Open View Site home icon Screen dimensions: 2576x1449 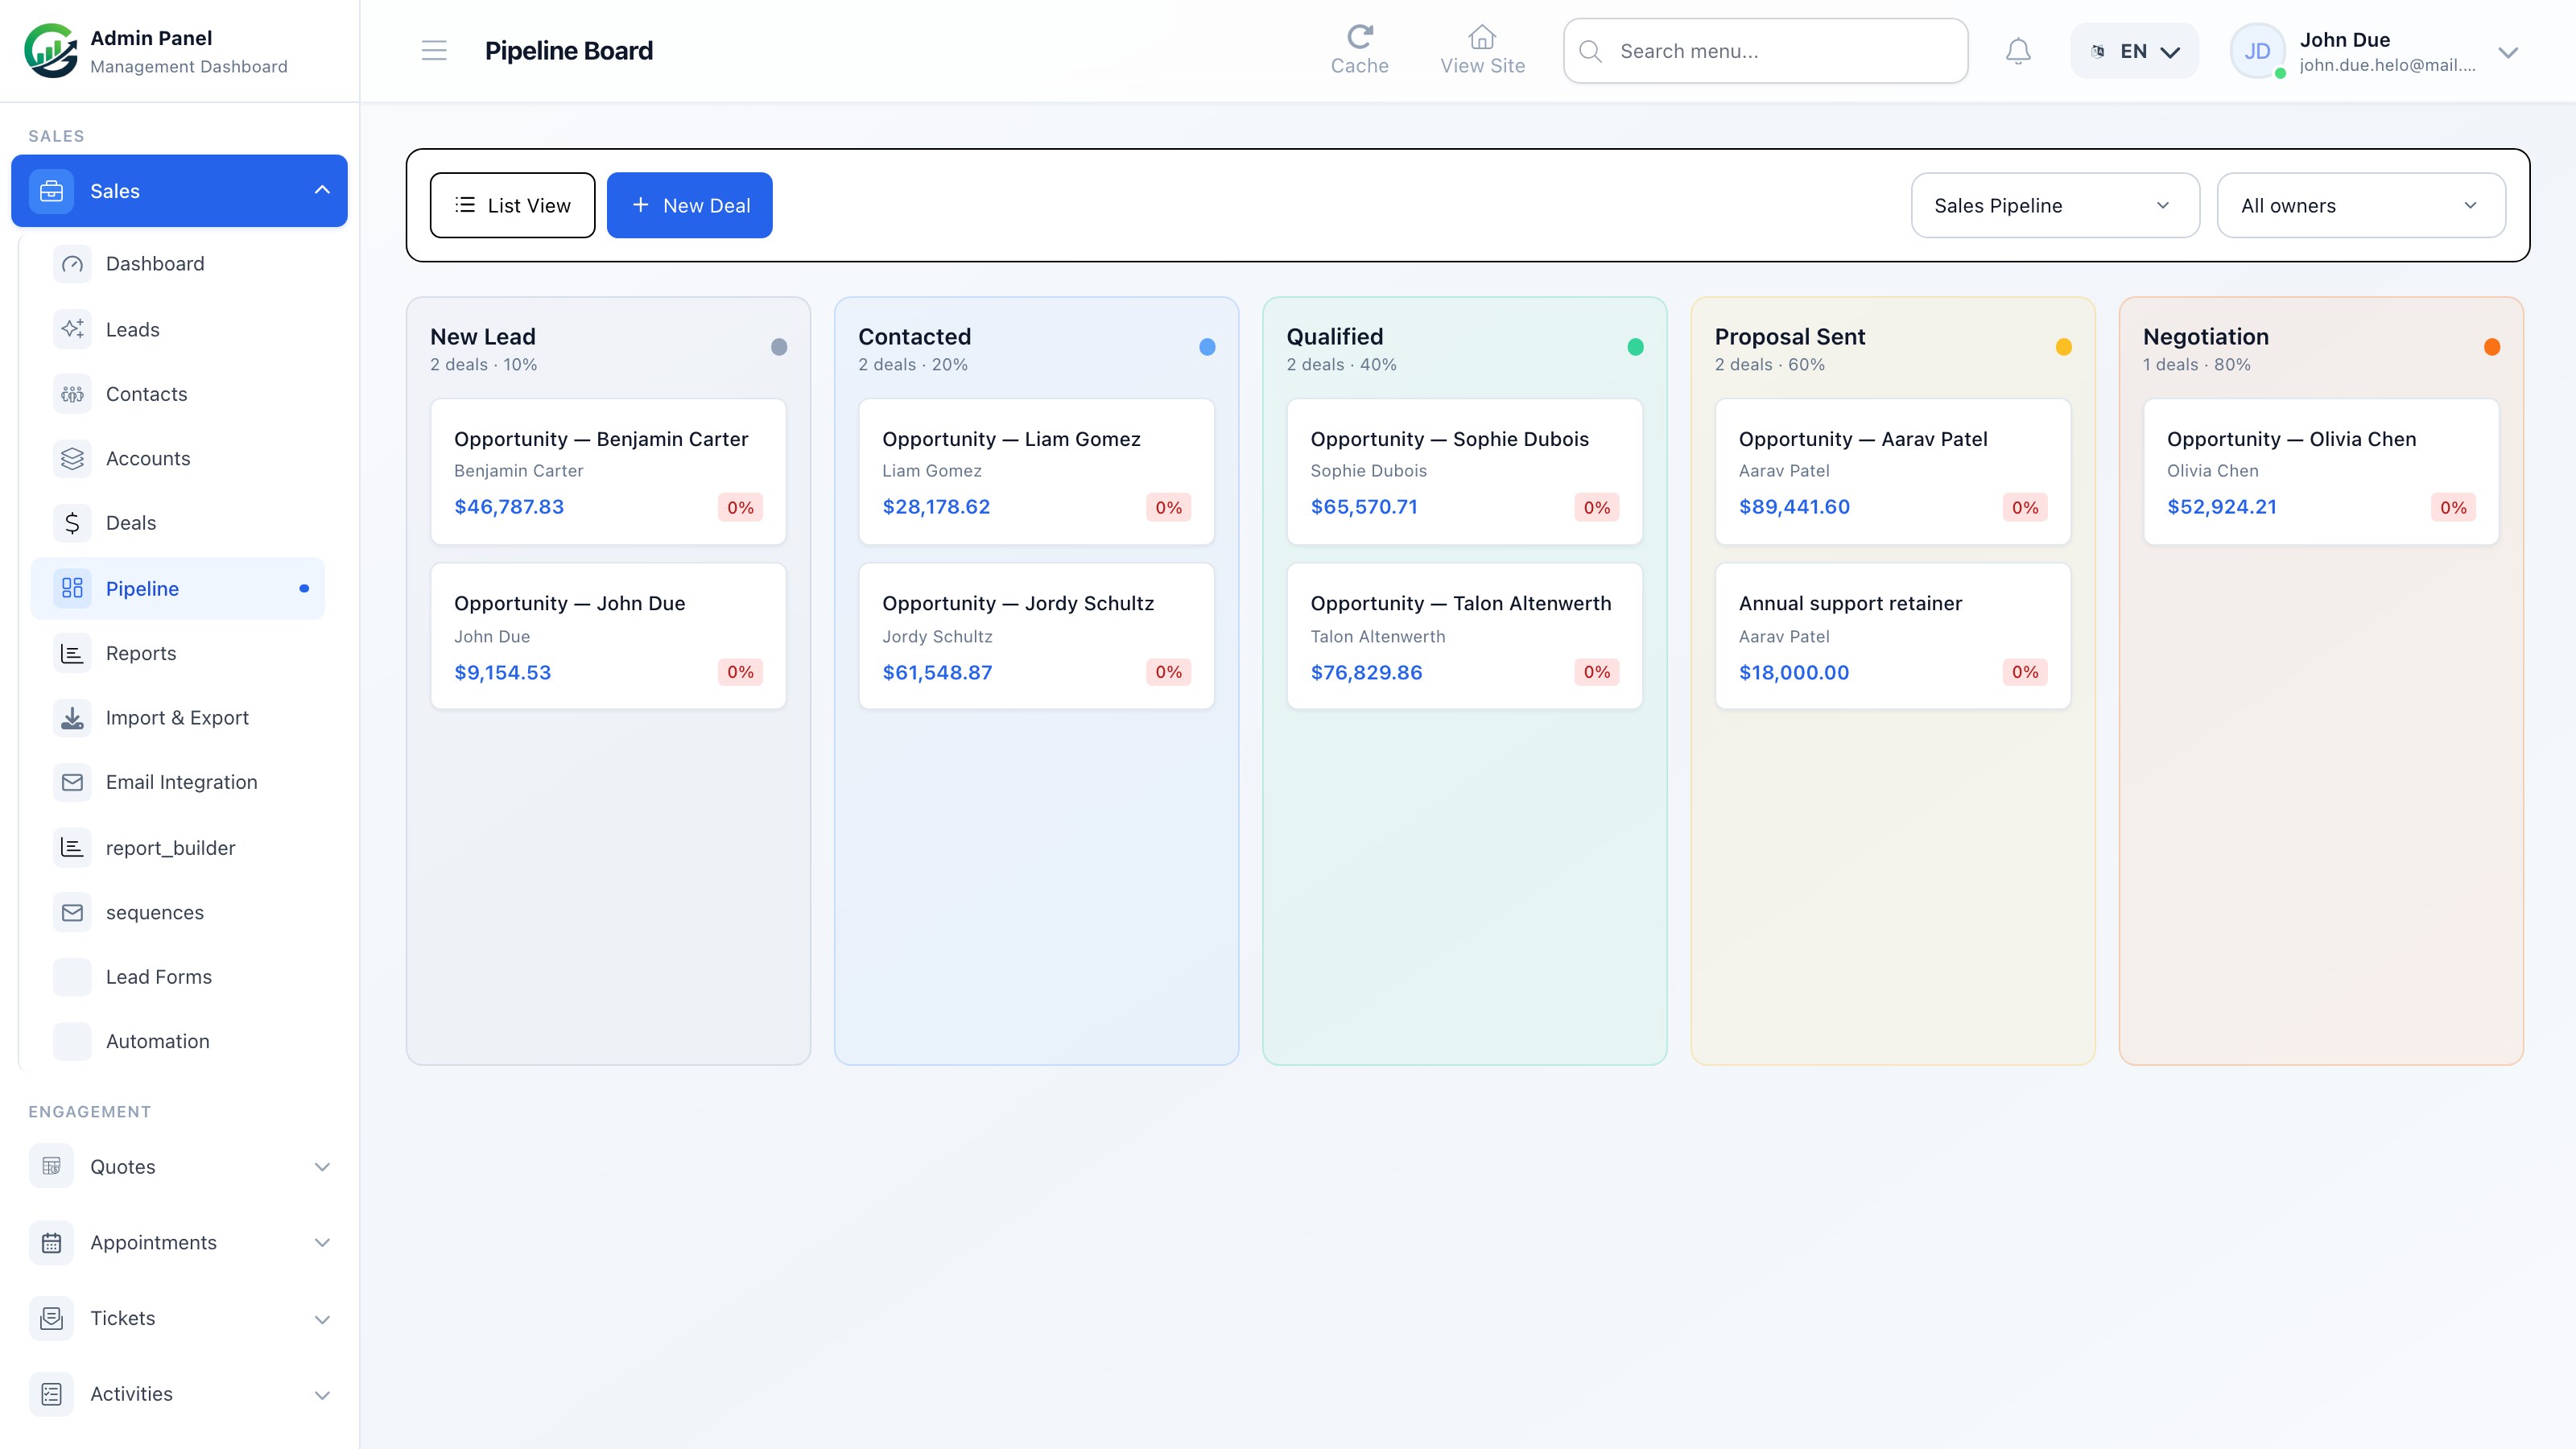click(x=1482, y=37)
